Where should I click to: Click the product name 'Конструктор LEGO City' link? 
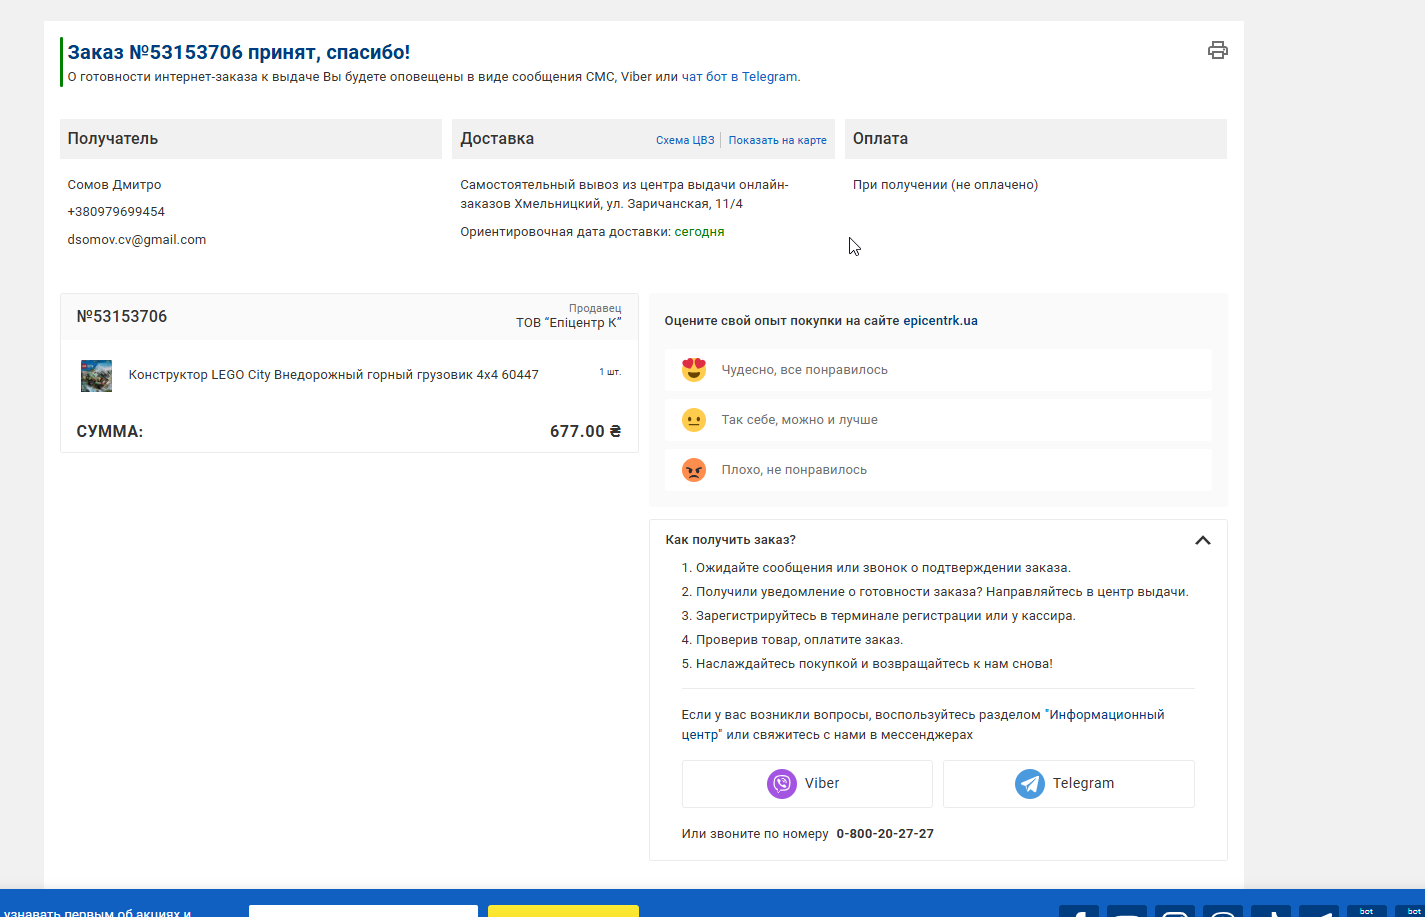click(334, 375)
